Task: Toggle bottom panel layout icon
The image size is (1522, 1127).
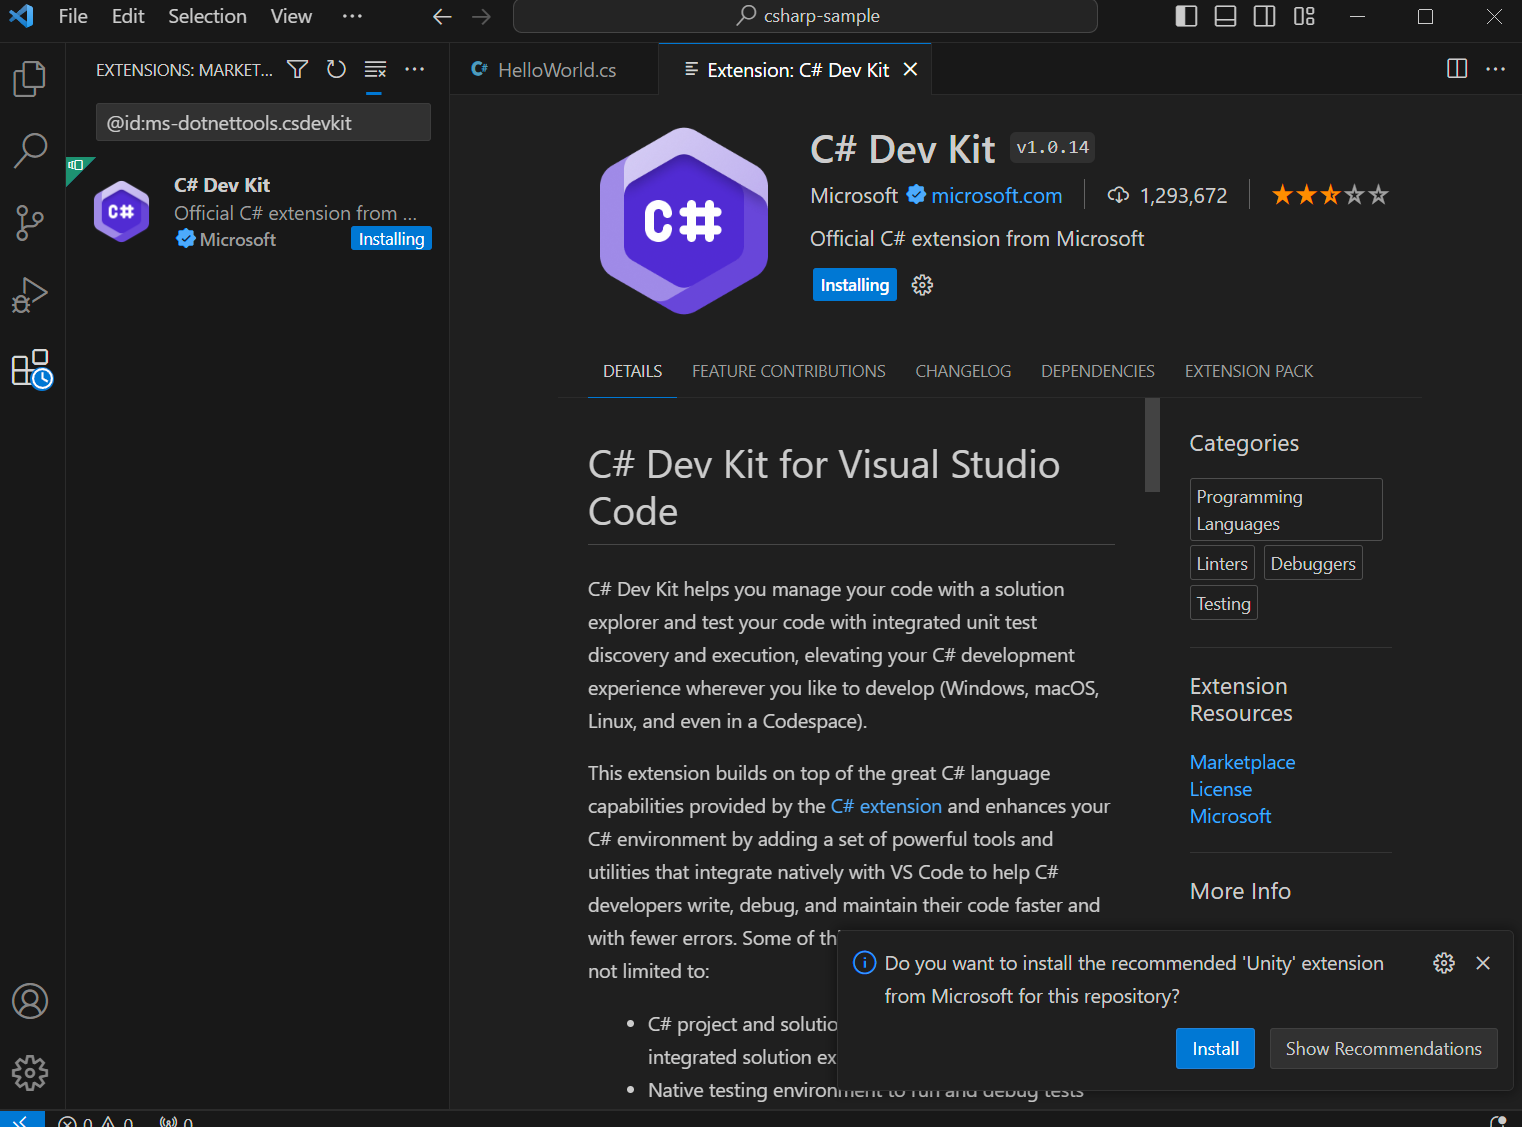Action: point(1226,16)
